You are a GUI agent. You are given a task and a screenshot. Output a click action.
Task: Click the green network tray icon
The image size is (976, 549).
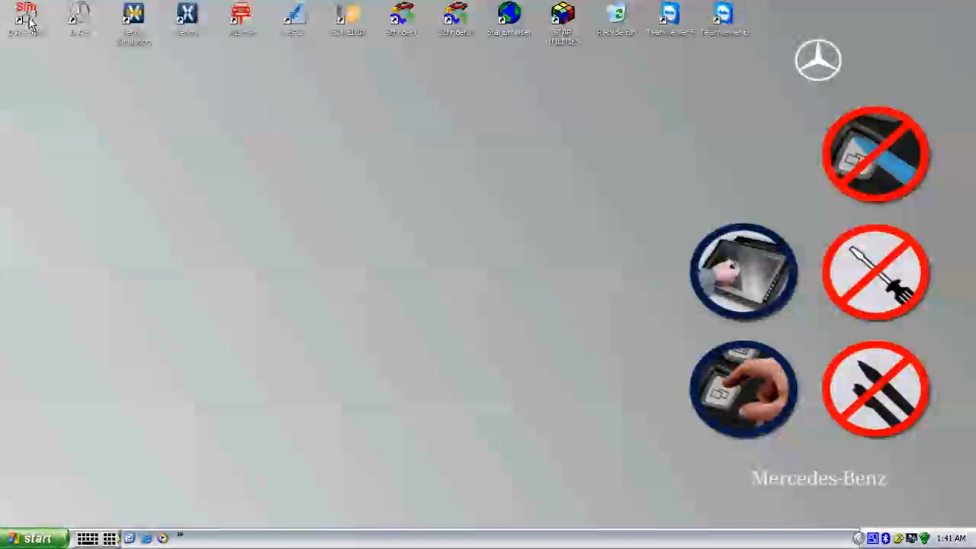[x=924, y=538]
